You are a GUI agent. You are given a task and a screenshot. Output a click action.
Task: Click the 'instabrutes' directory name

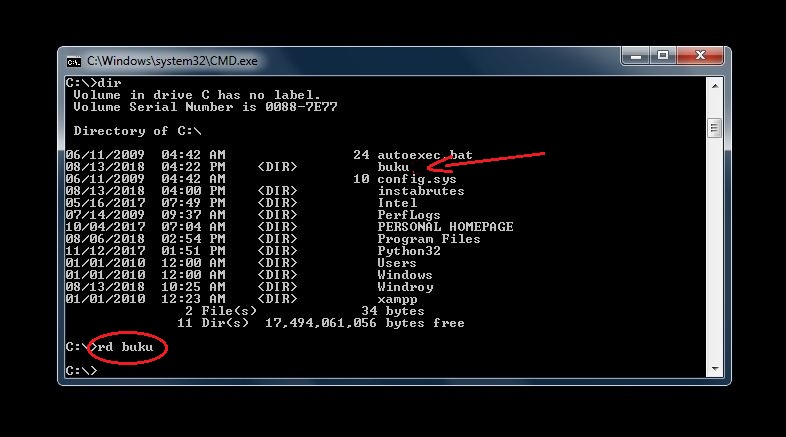(421, 191)
